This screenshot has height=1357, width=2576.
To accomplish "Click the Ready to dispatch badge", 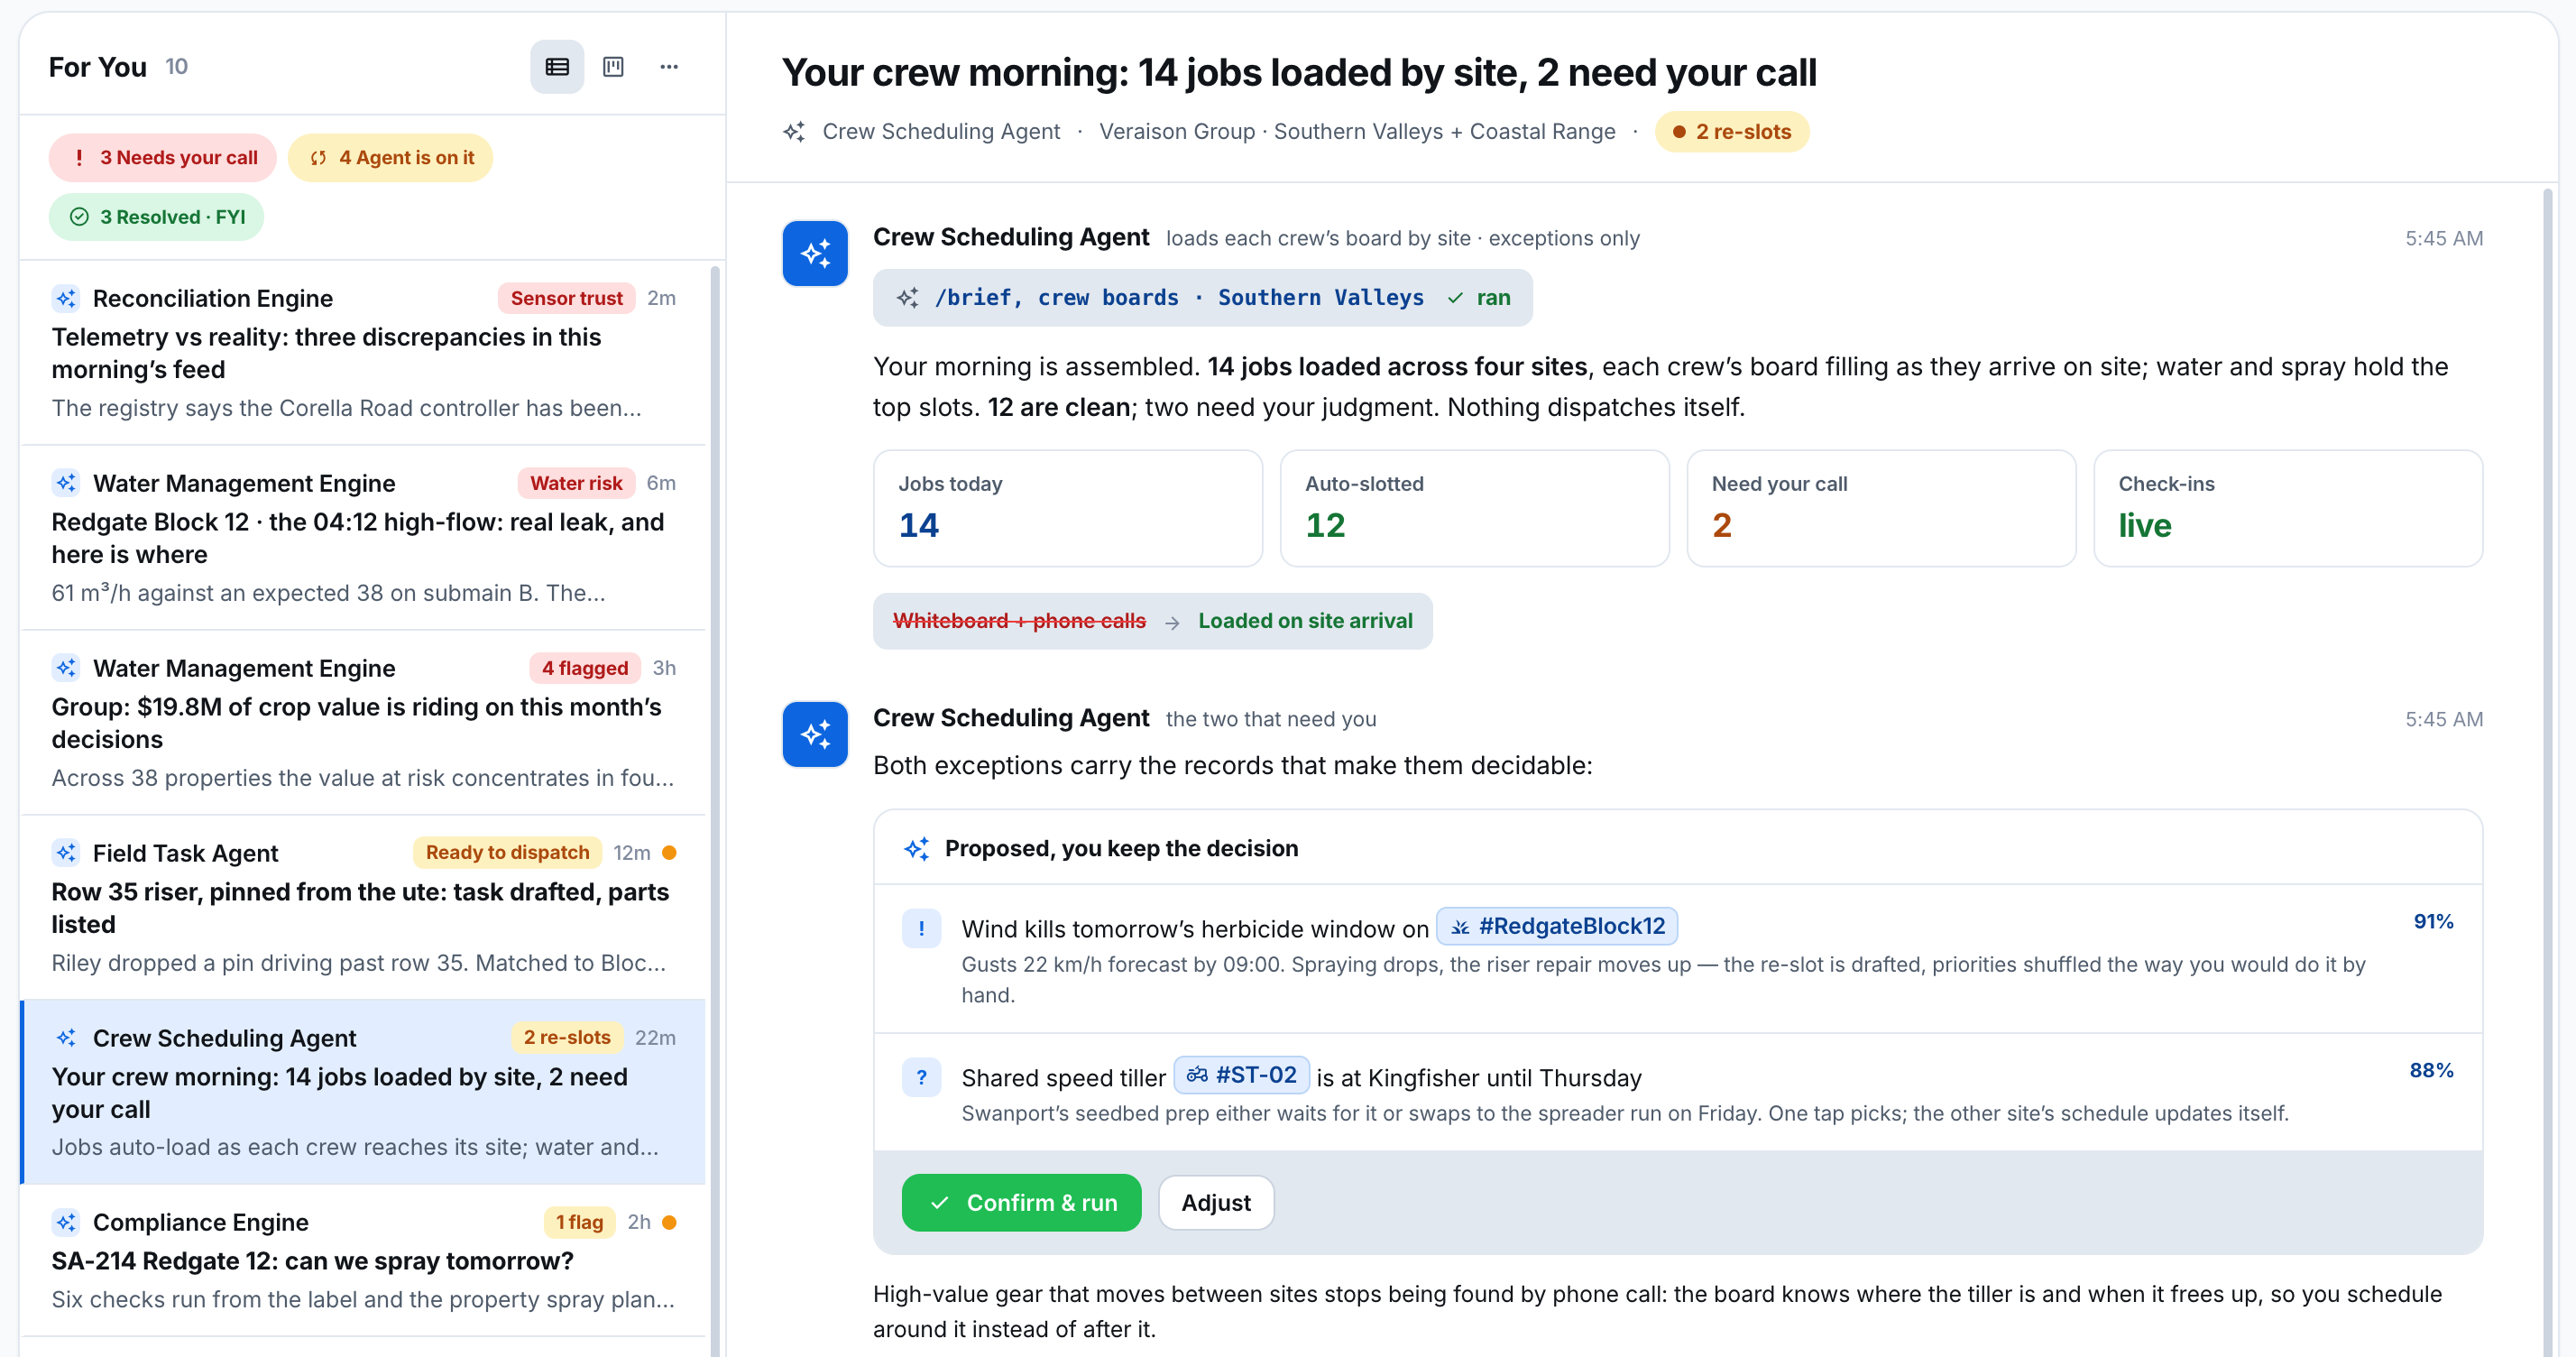I will coord(507,852).
